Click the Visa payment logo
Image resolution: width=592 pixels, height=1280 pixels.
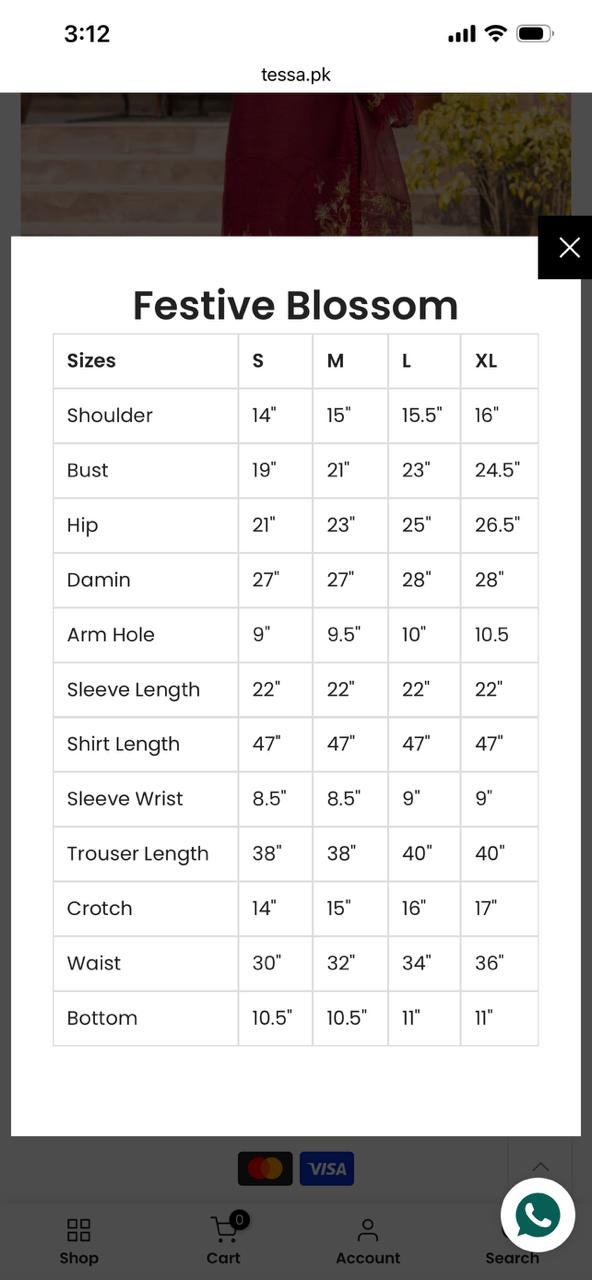327,1168
